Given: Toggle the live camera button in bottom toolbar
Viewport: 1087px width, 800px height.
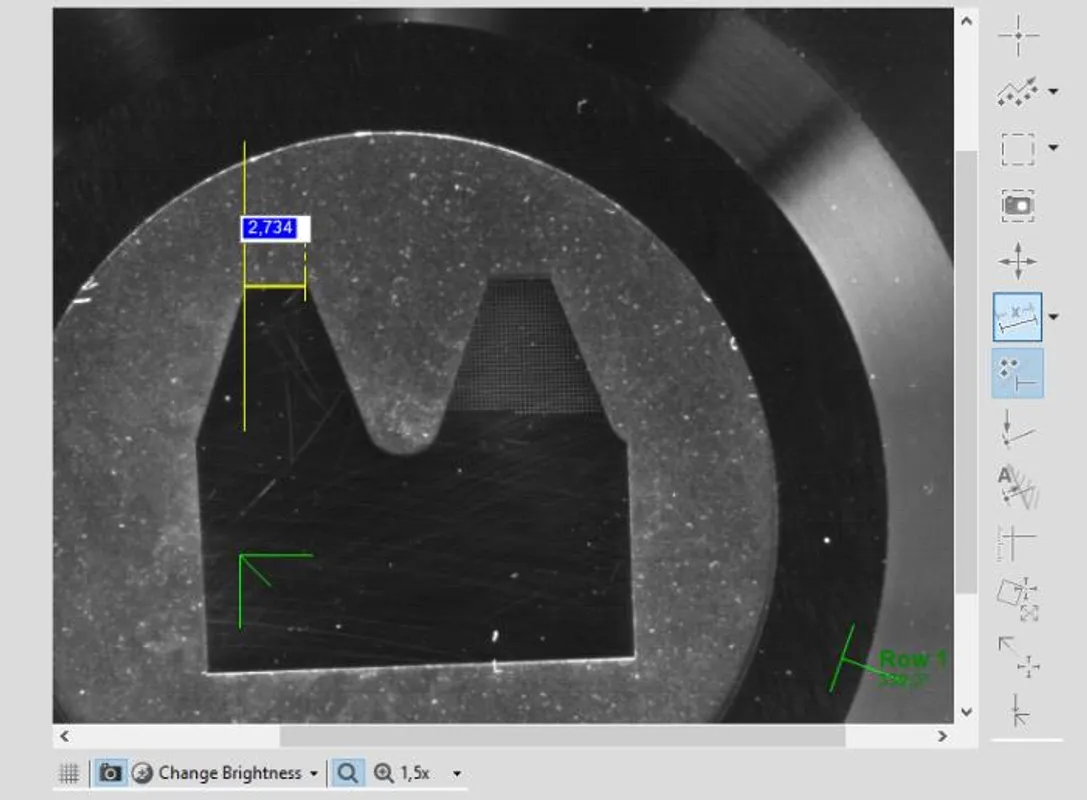Looking at the screenshot, I should 110,772.
